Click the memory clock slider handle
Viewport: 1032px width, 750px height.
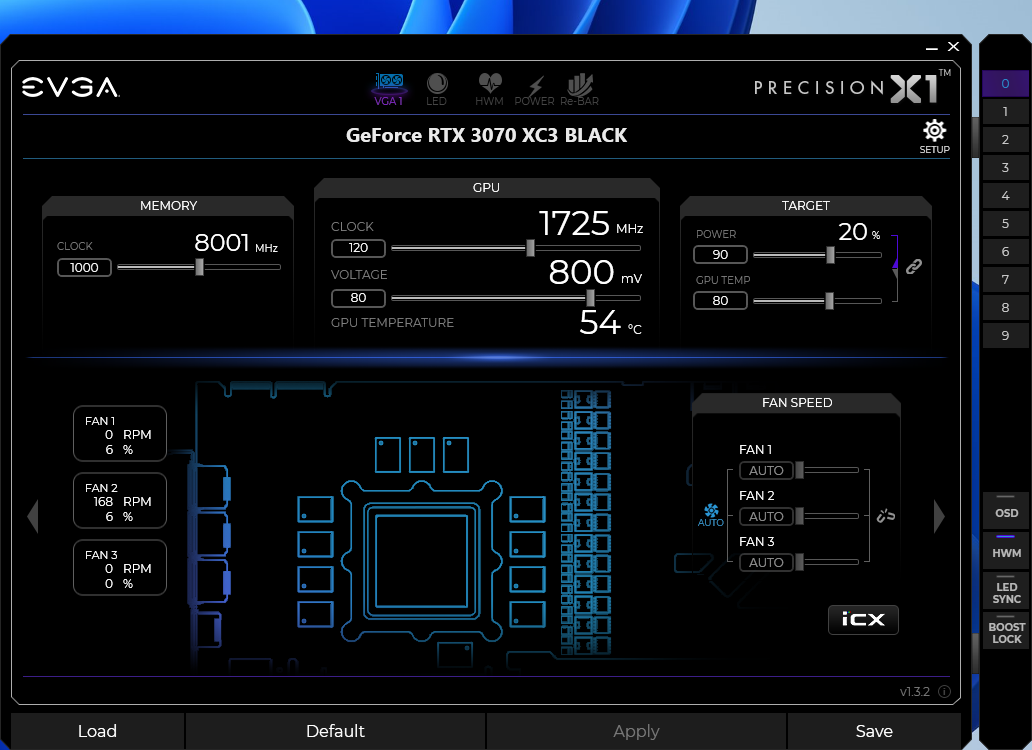199,266
